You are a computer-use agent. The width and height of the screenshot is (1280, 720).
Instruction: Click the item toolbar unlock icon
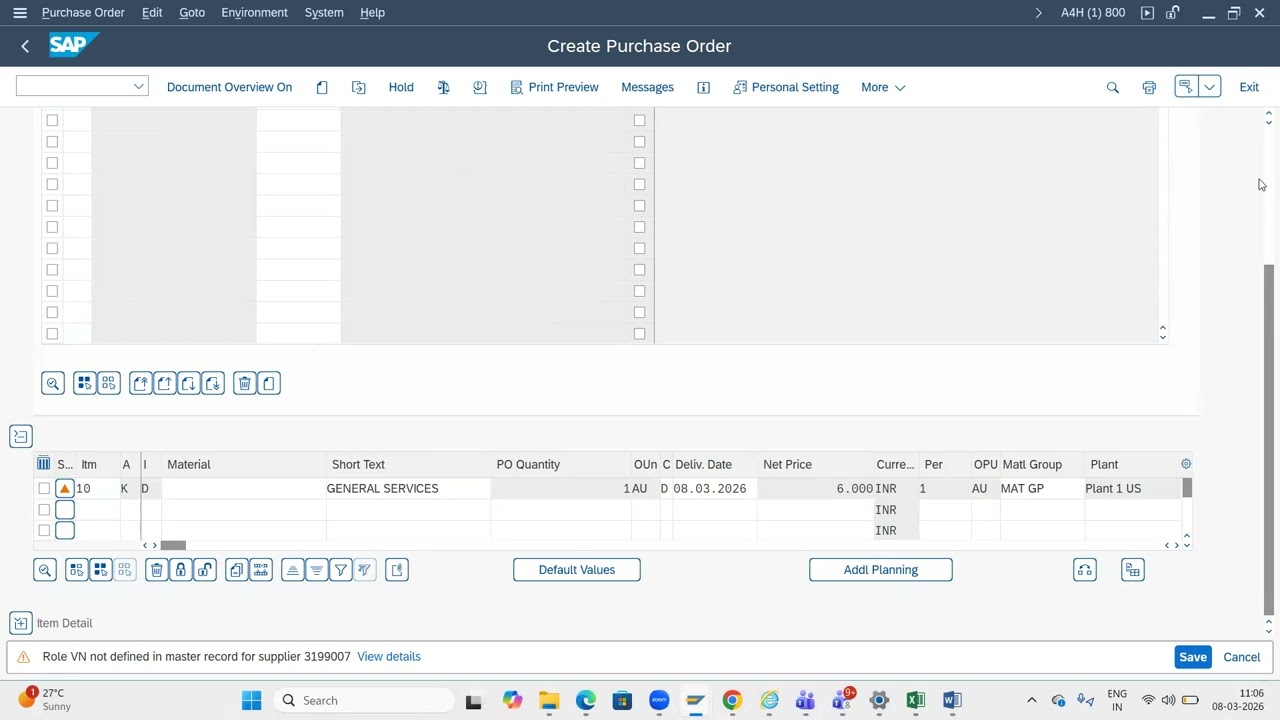pyautogui.click(x=205, y=570)
